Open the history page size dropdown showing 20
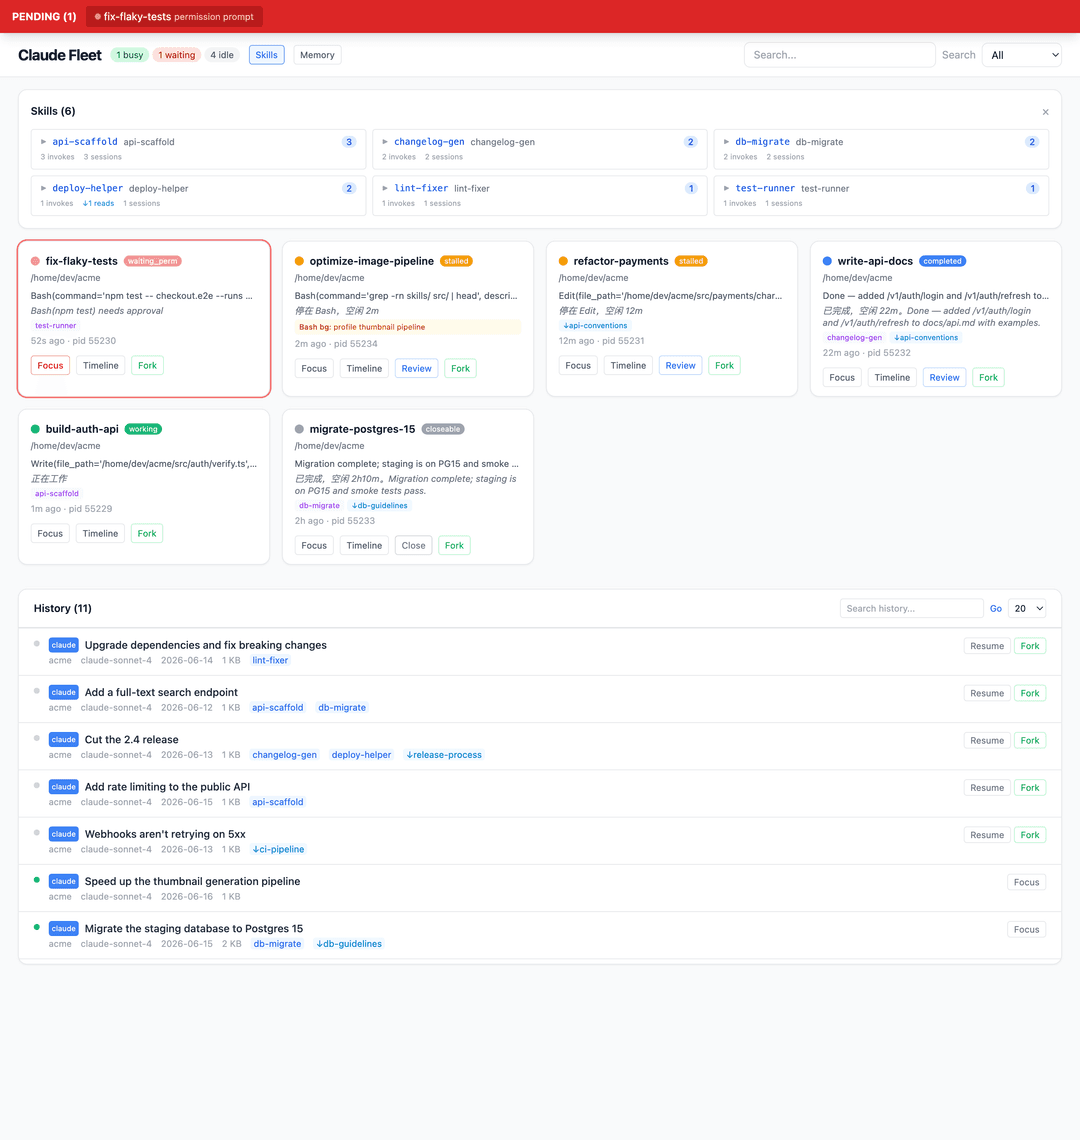This screenshot has height=1140, width=1080. point(1027,609)
